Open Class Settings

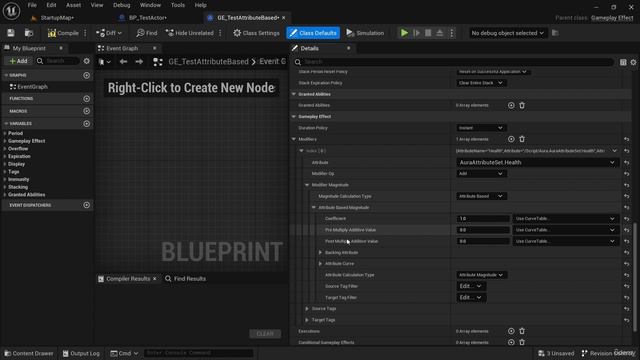pyautogui.click(x=256, y=33)
